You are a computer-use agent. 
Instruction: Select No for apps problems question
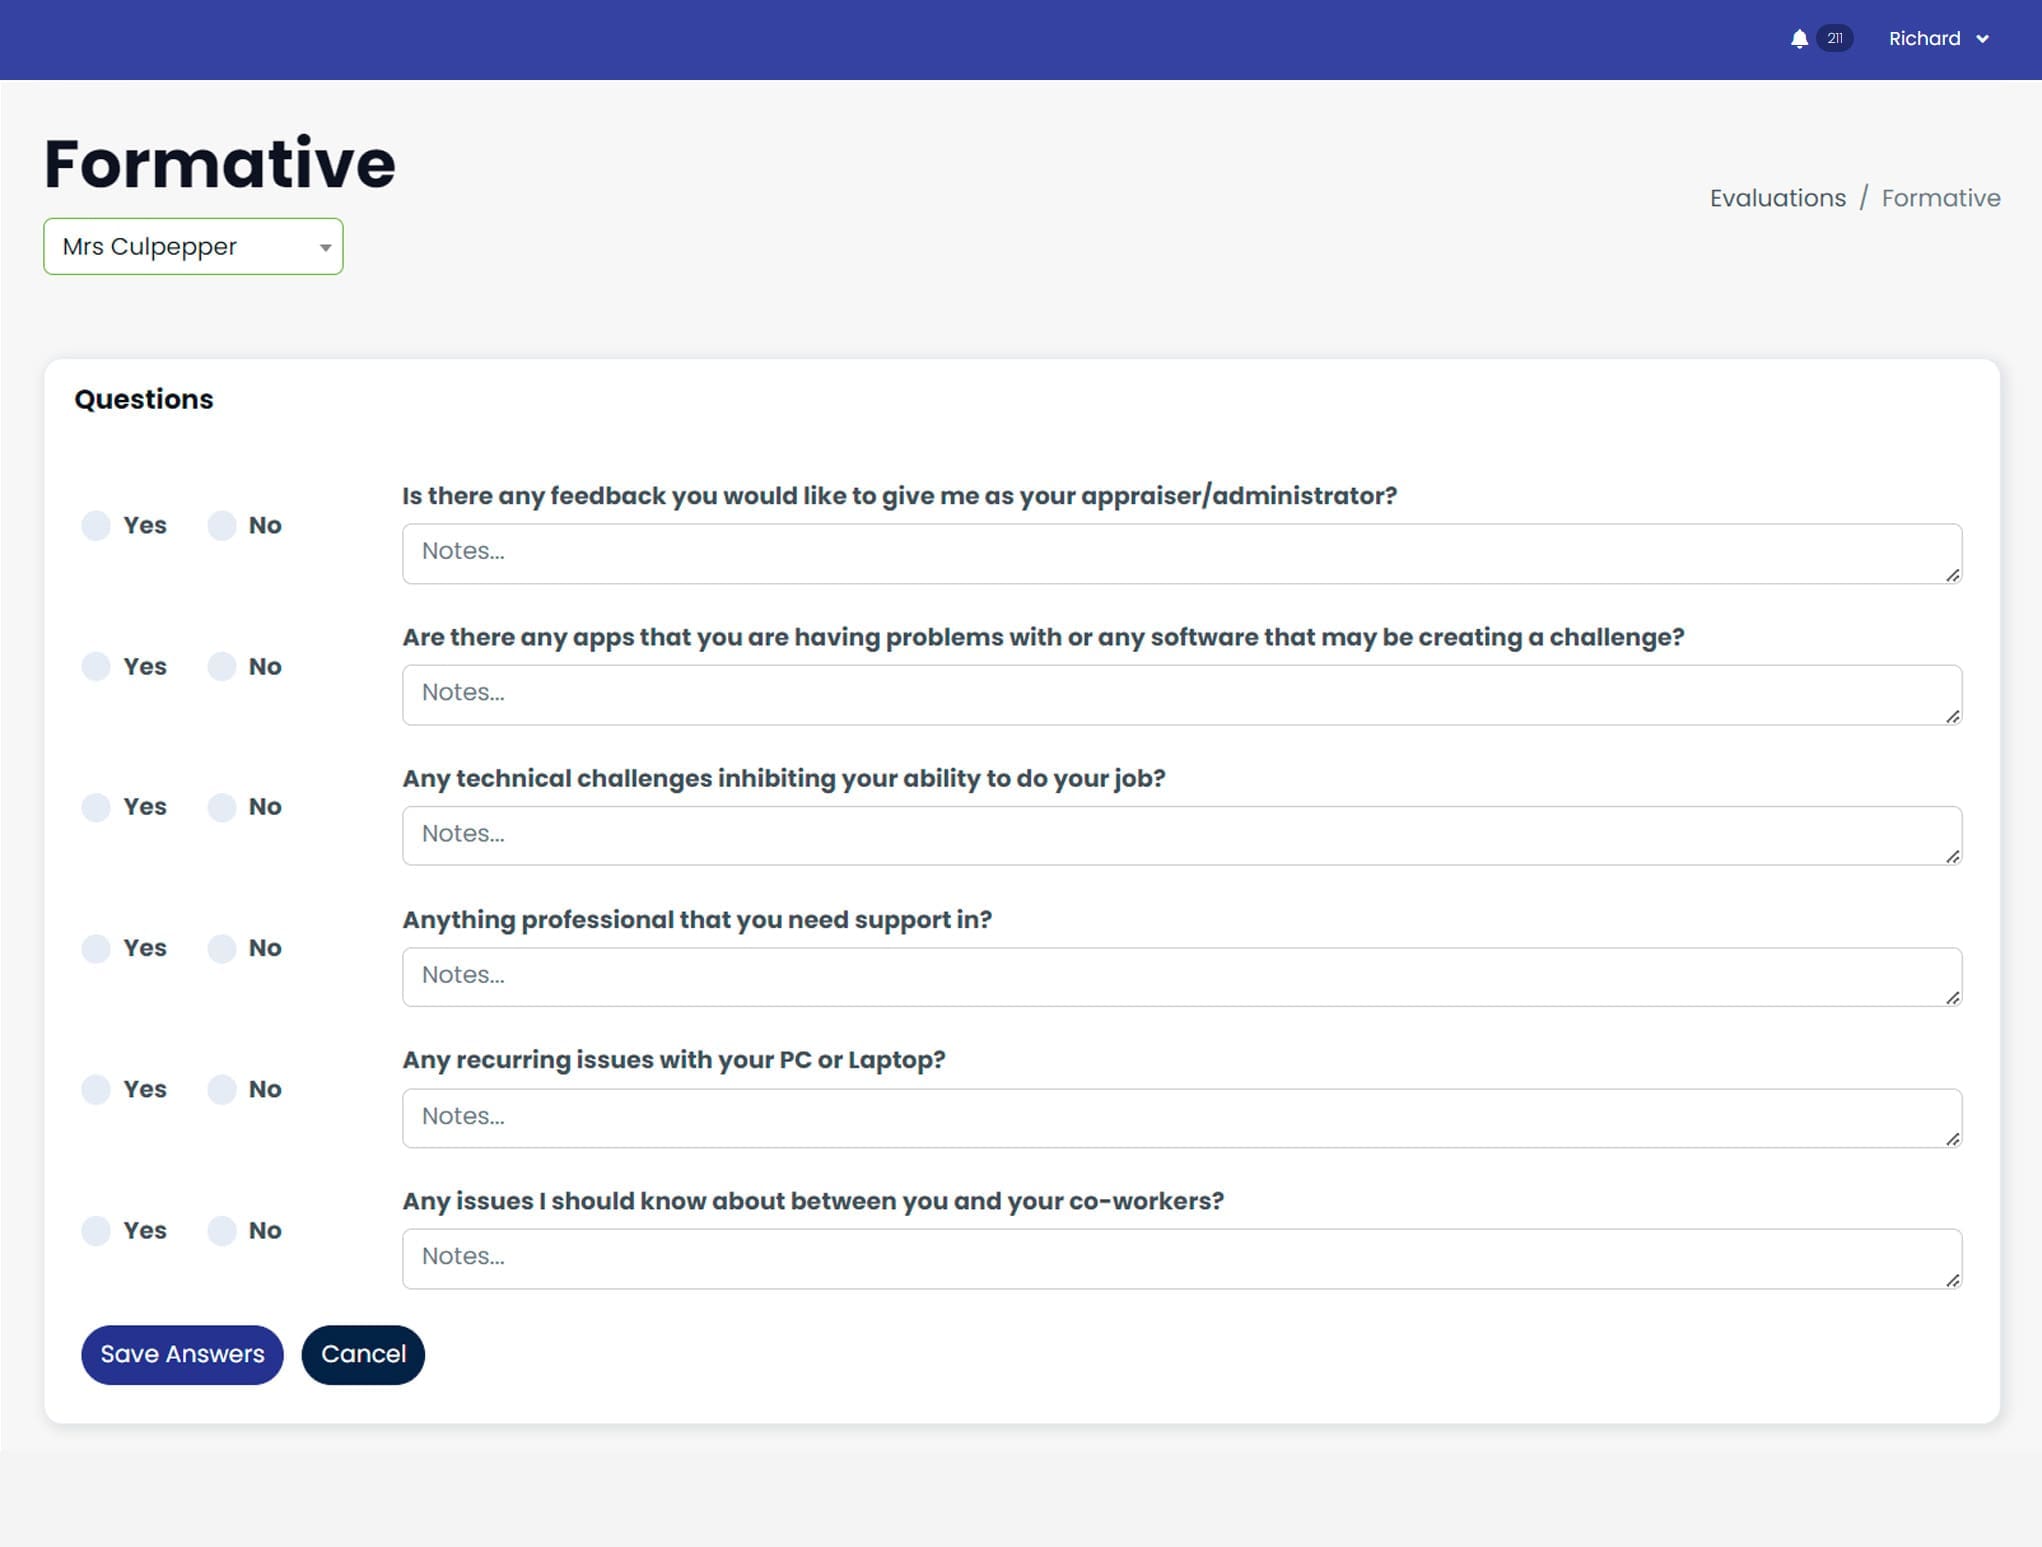(x=223, y=665)
